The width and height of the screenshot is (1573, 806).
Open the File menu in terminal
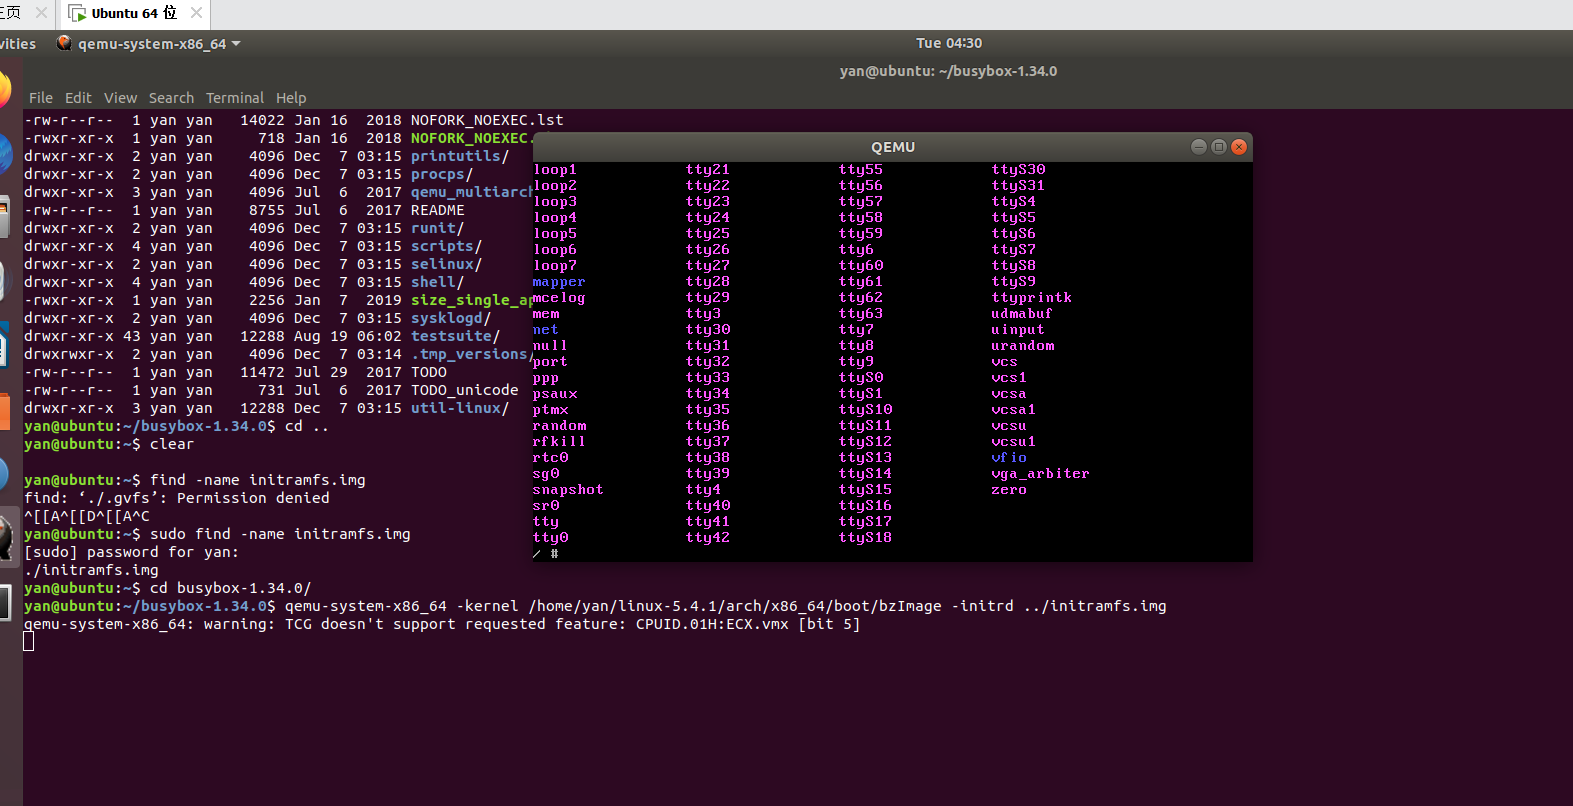[41, 98]
